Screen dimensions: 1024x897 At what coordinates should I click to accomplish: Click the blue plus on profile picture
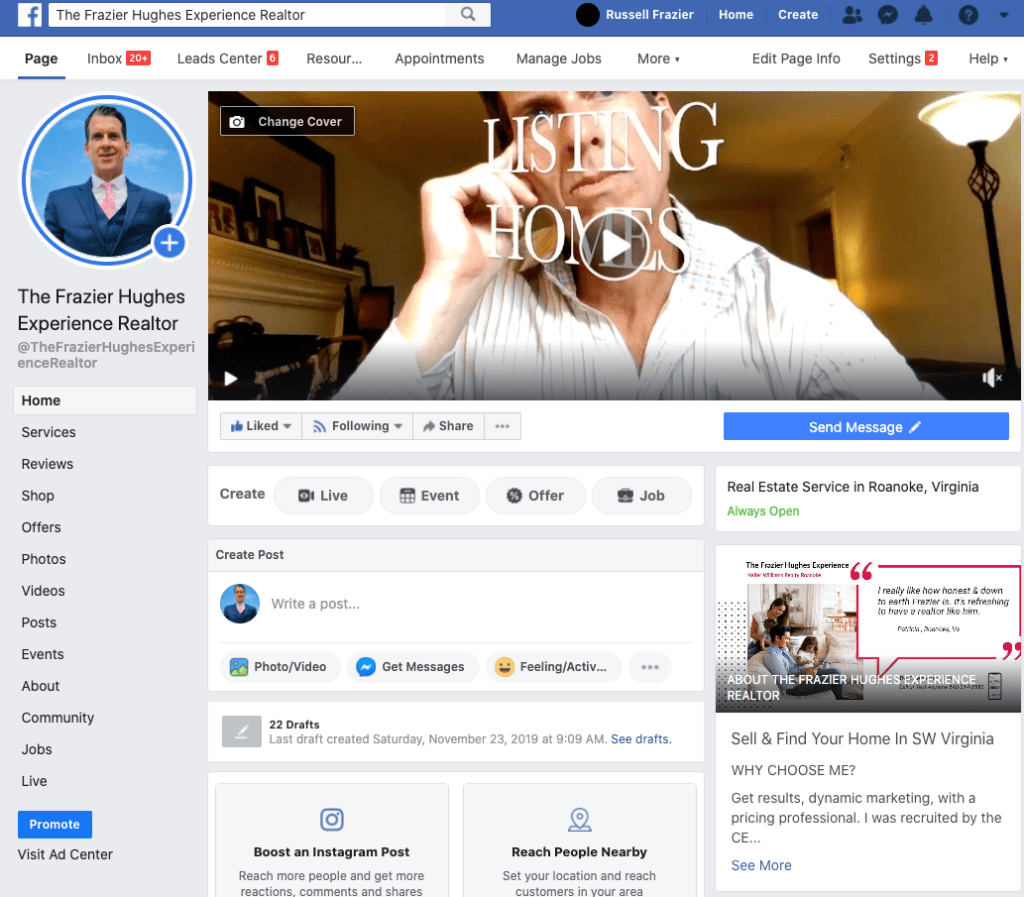click(169, 242)
